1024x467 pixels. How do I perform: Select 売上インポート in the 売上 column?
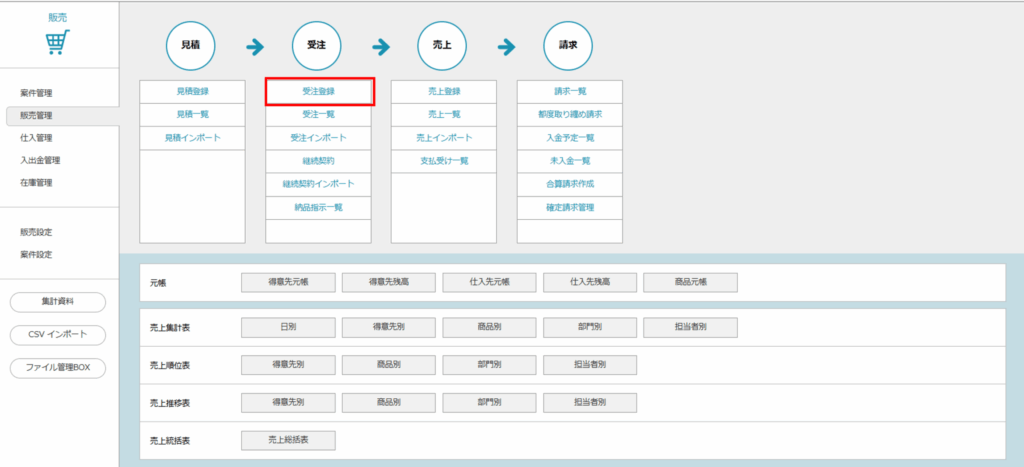coord(443,138)
